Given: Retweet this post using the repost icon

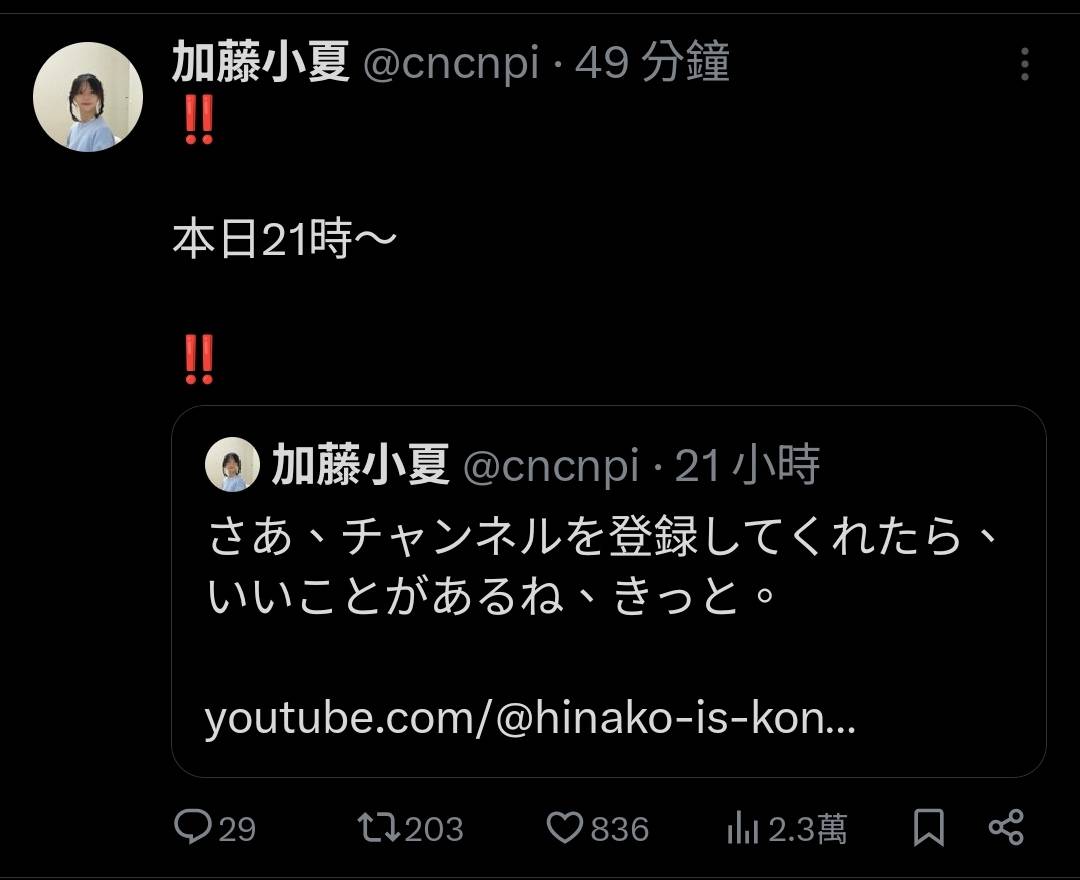Looking at the screenshot, I should (x=380, y=827).
